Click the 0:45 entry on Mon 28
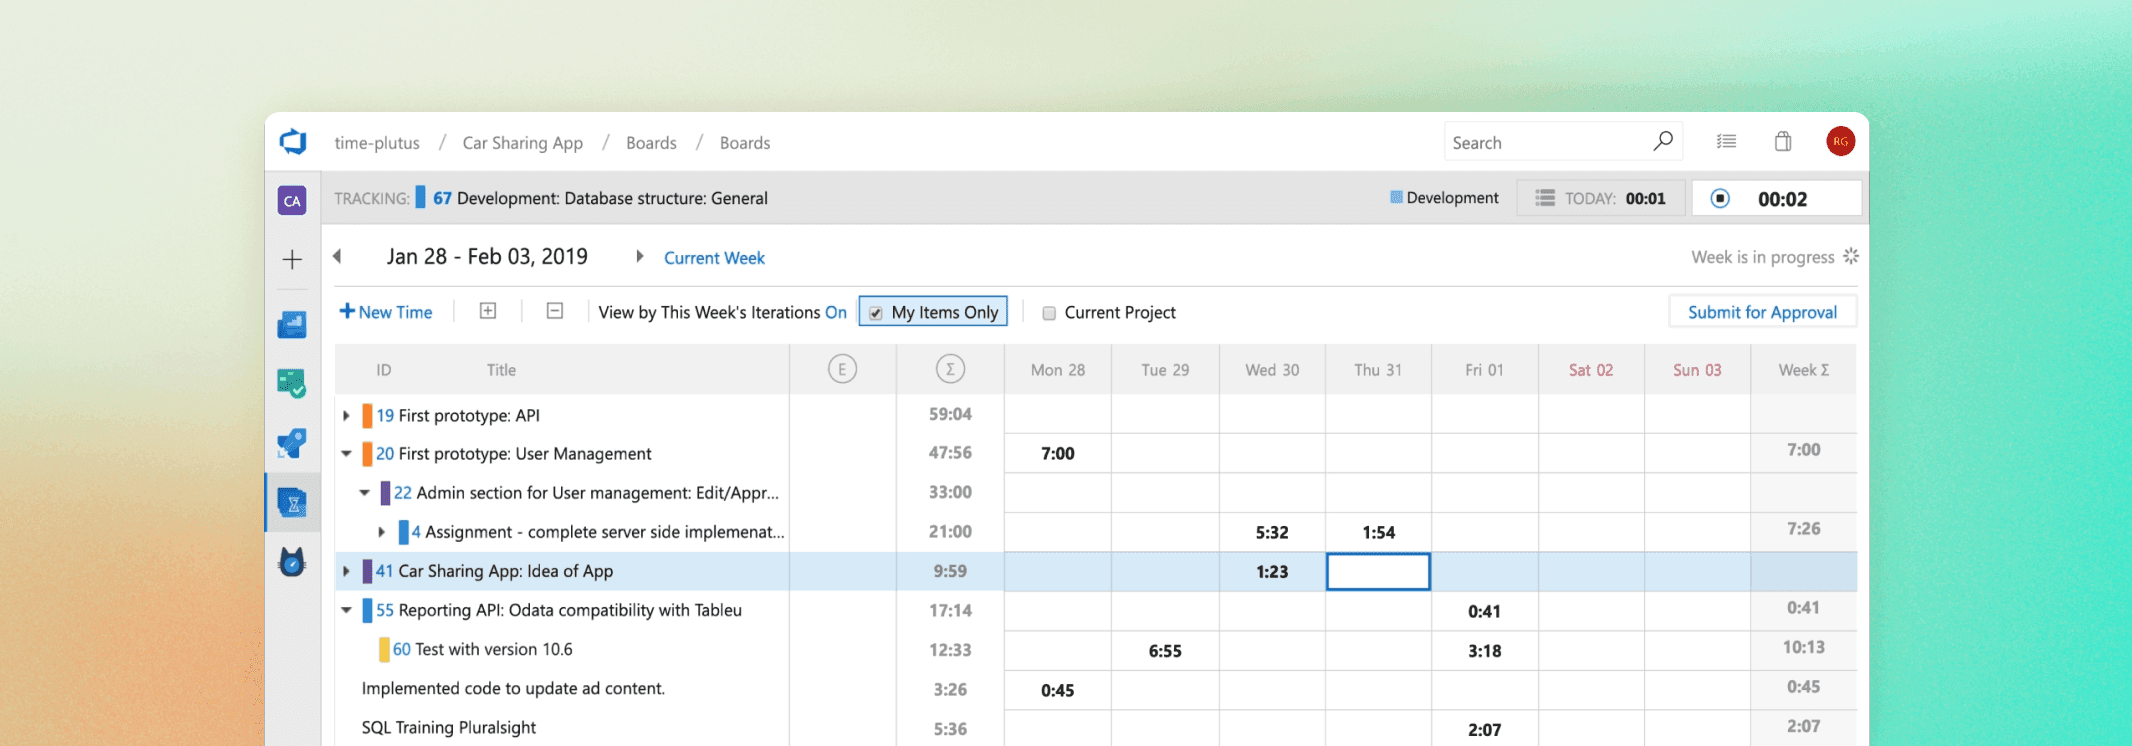This screenshot has height=746, width=2132. coord(1058,690)
